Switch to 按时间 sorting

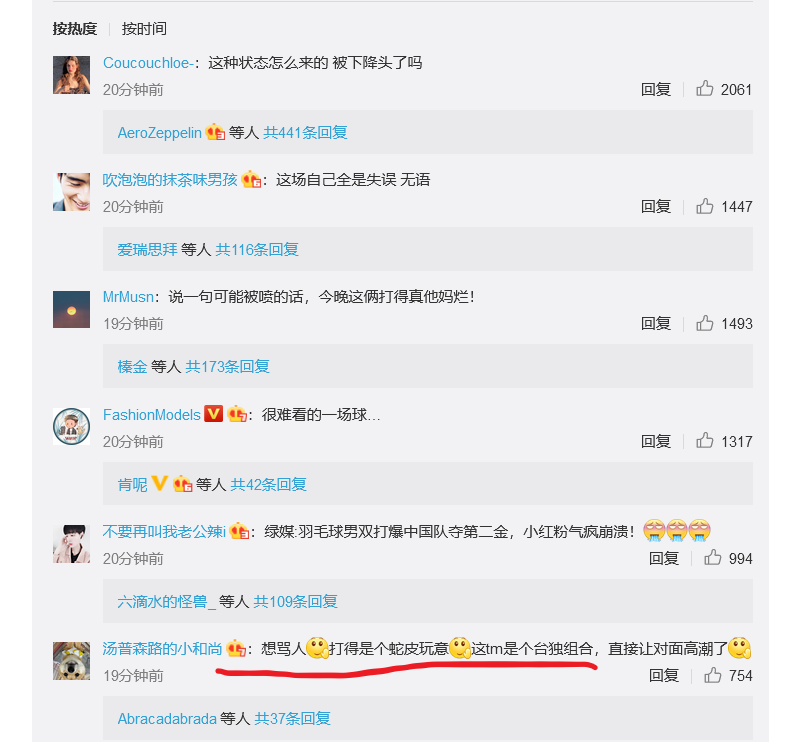(x=144, y=29)
